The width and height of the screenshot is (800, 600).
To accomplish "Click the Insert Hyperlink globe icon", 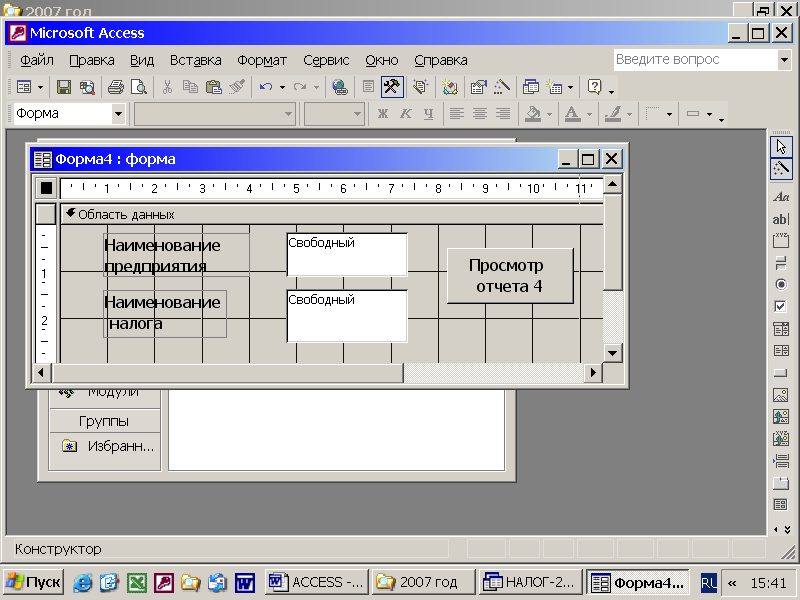I will (340, 87).
